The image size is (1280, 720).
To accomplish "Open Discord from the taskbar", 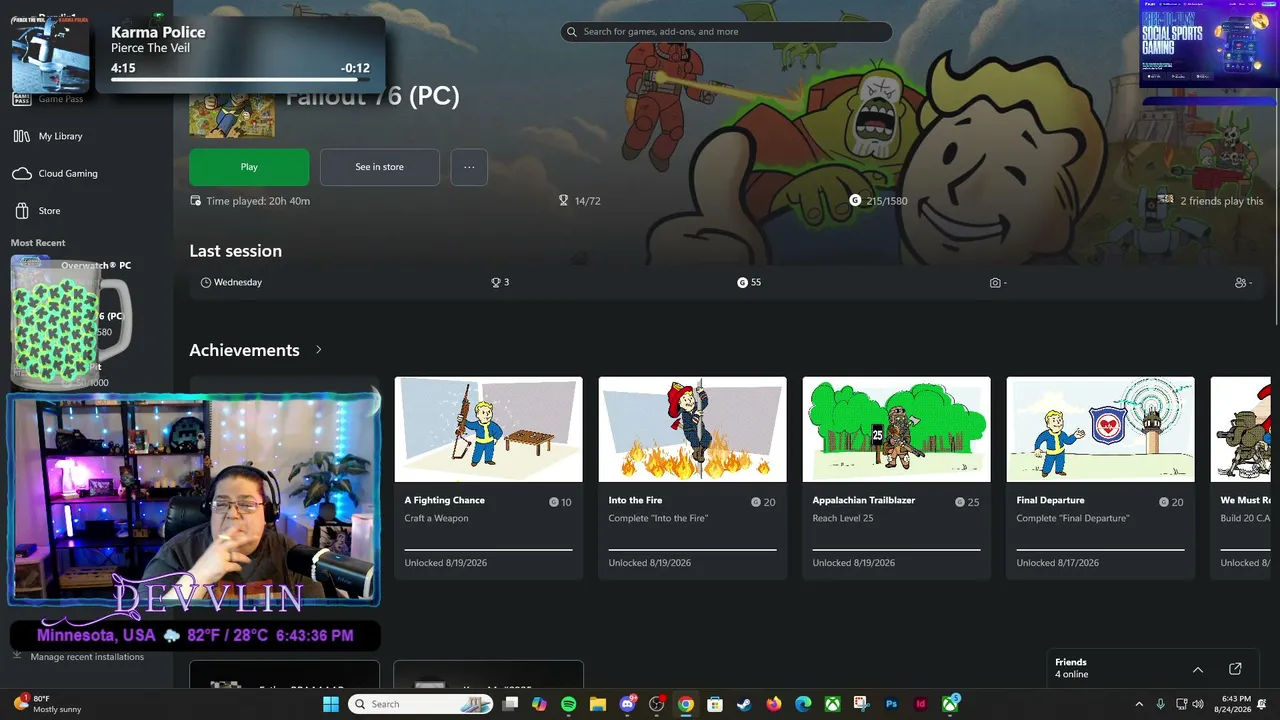I will (628, 704).
